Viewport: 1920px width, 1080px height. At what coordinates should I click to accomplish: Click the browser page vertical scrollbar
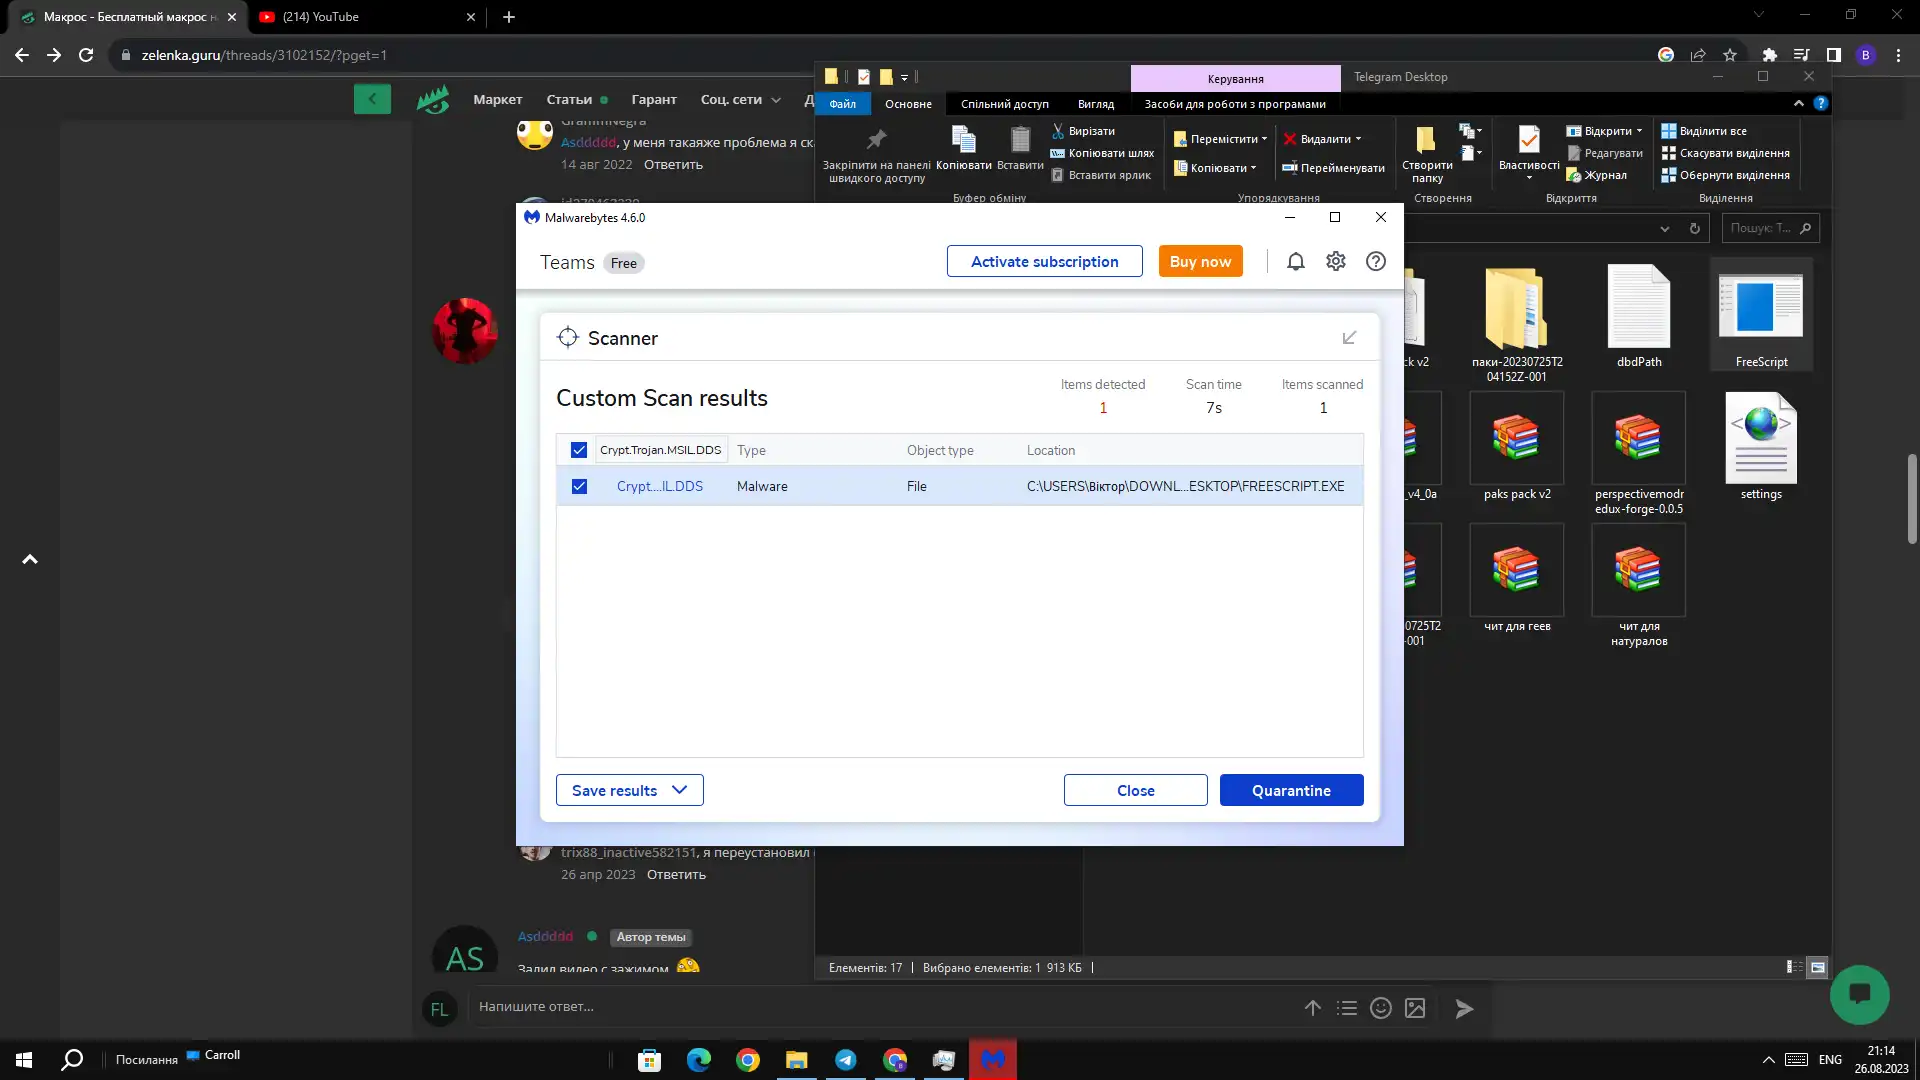click(x=1912, y=498)
